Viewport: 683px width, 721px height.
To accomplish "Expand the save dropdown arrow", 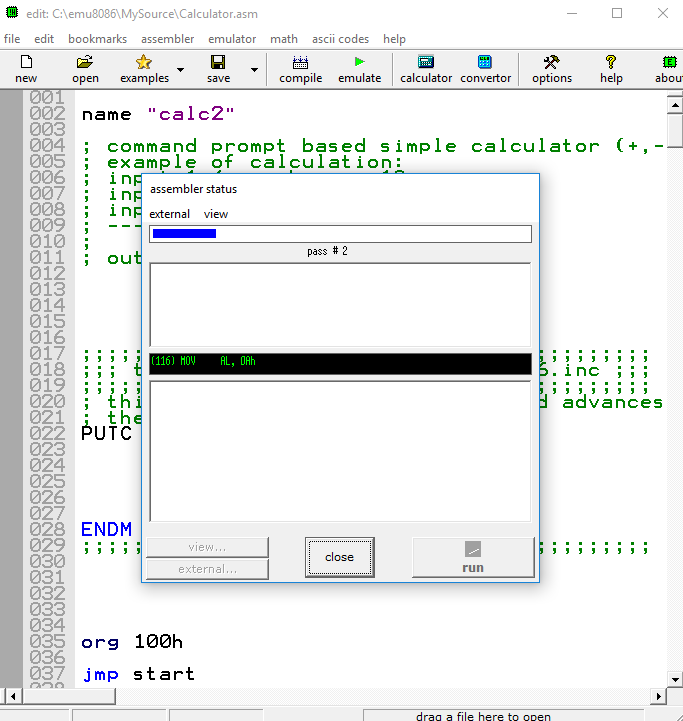I will click(254, 70).
